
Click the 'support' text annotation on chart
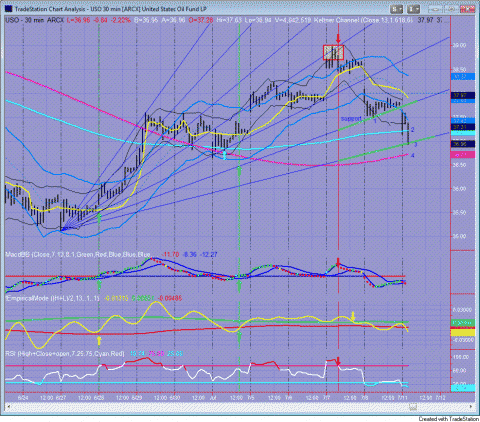tap(351, 118)
